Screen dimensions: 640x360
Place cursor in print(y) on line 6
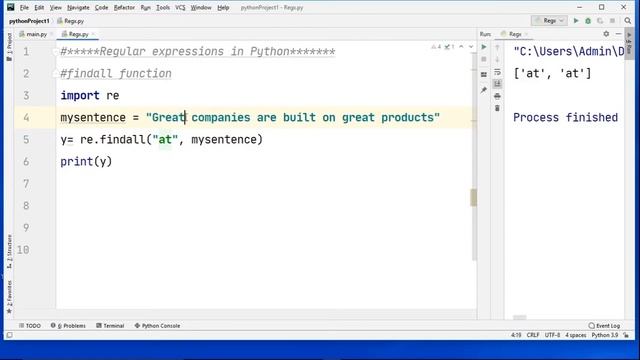tap(86, 162)
